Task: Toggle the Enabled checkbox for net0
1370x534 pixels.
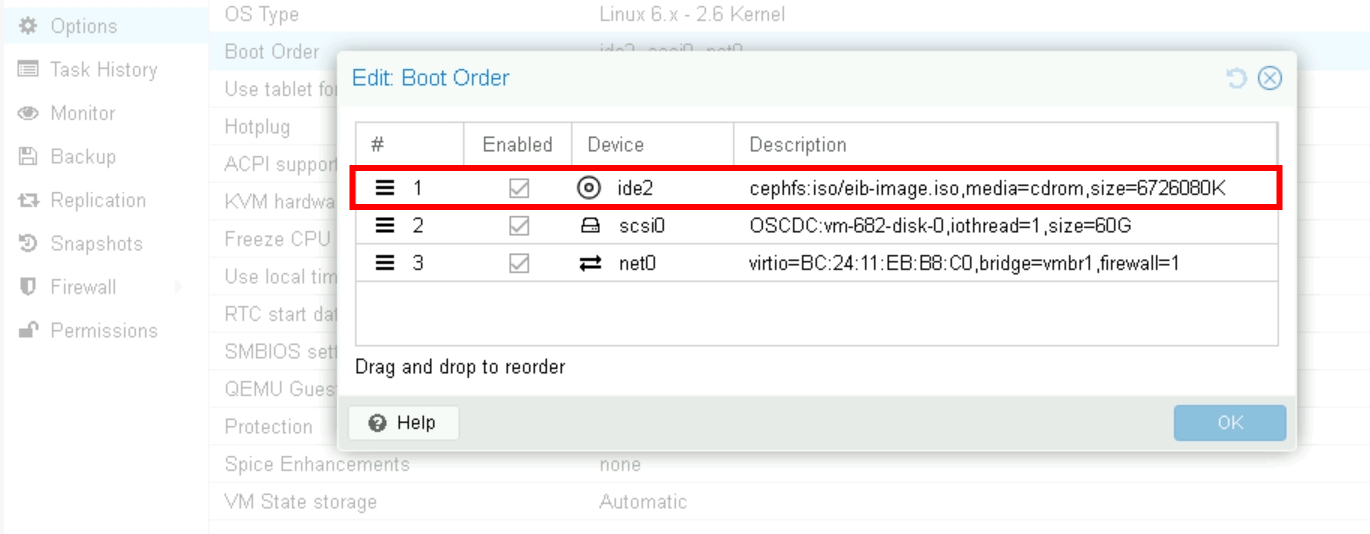Action: click(x=518, y=264)
